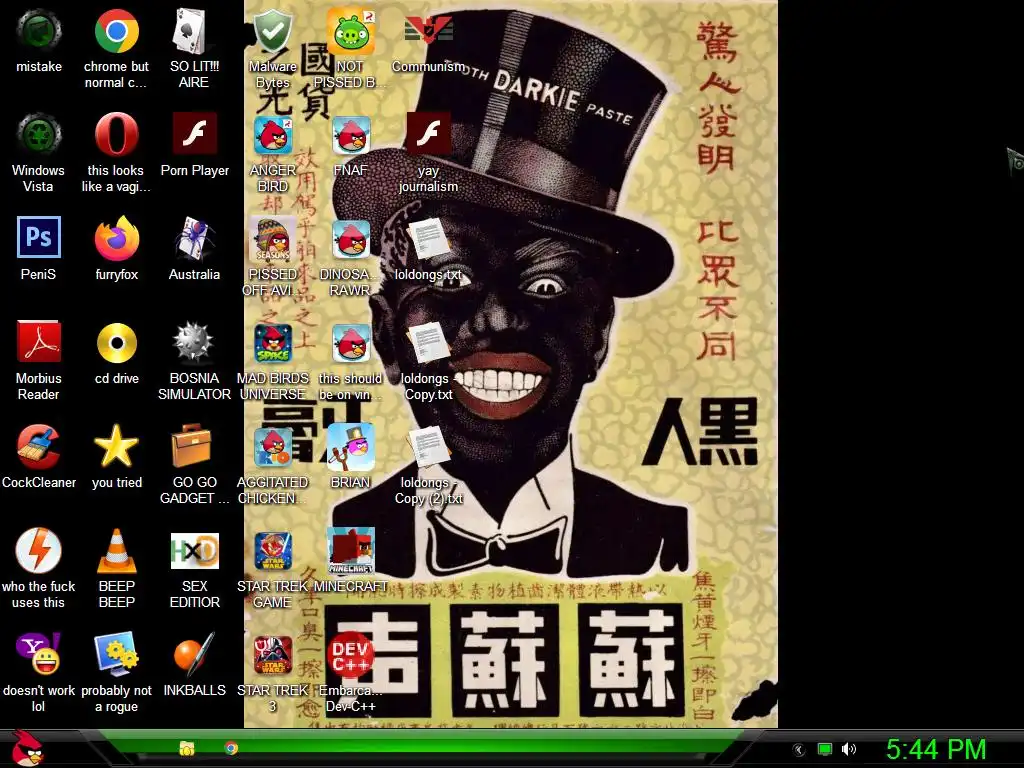Launch the Photoshop 'Ps' desktop icon

pyautogui.click(x=39, y=237)
